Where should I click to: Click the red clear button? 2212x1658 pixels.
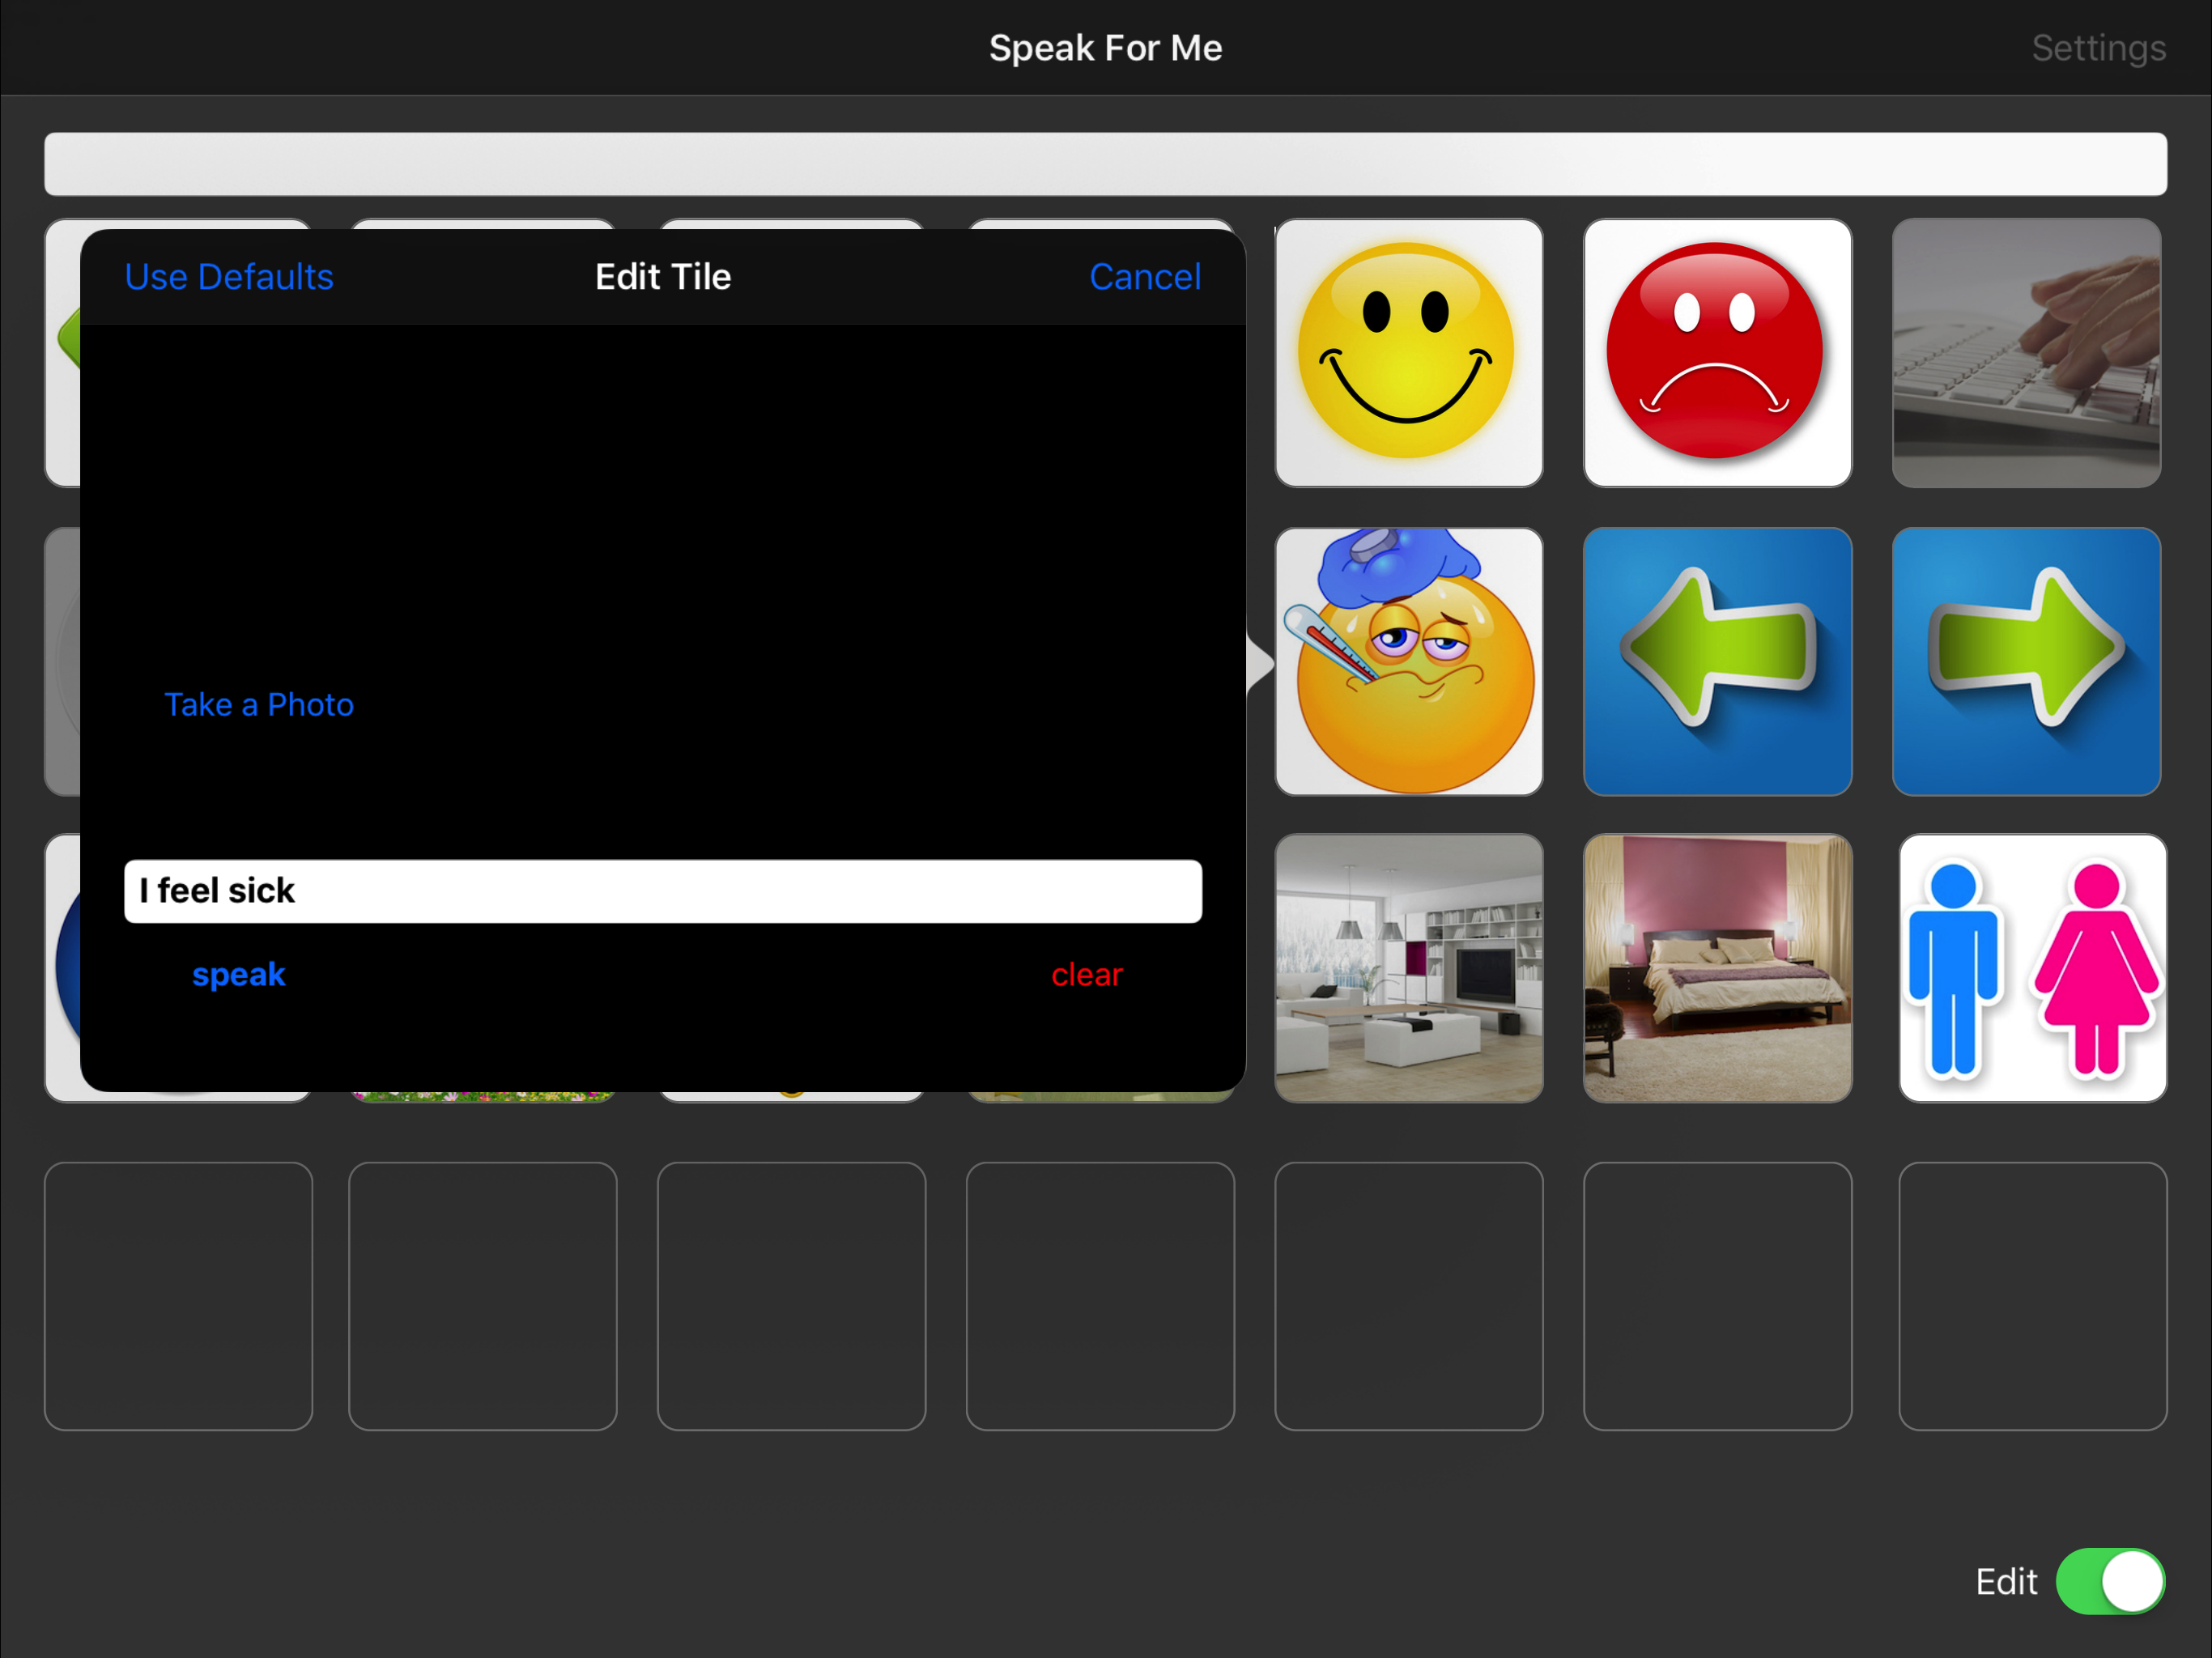point(1087,974)
